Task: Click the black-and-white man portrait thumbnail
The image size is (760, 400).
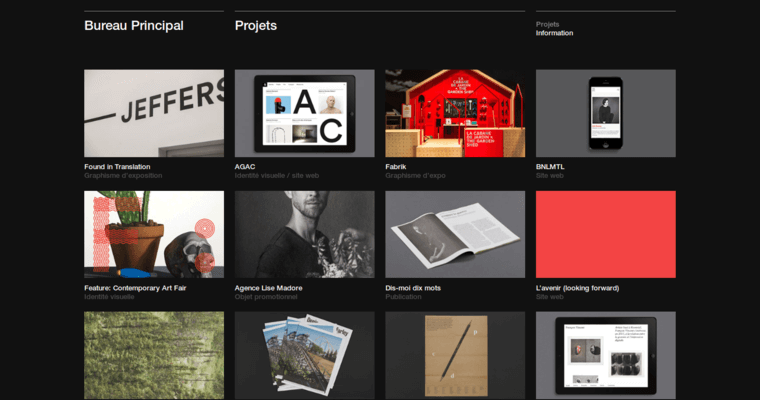Action: tap(304, 234)
